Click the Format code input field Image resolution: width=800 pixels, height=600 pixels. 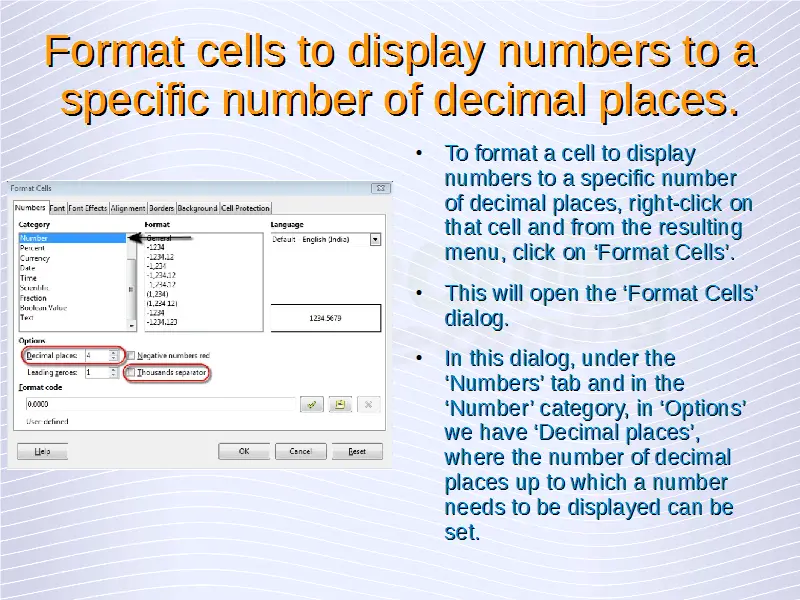pyautogui.click(x=160, y=404)
